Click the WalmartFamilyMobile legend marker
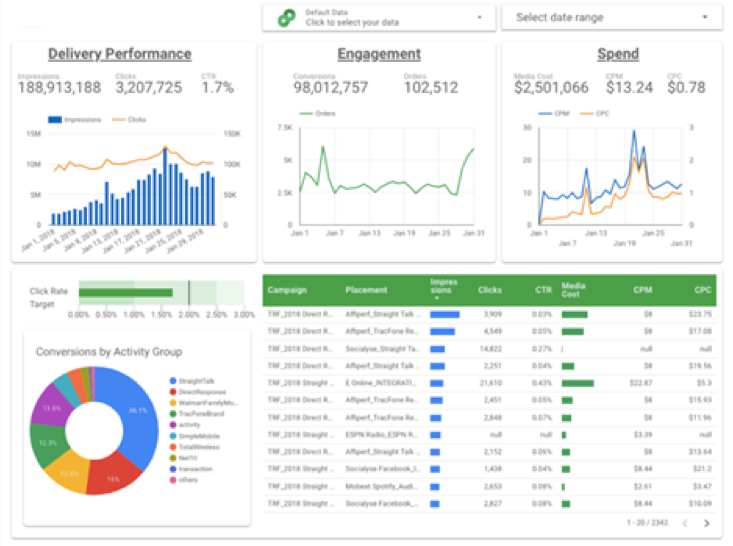The image size is (733, 546). click(173, 403)
